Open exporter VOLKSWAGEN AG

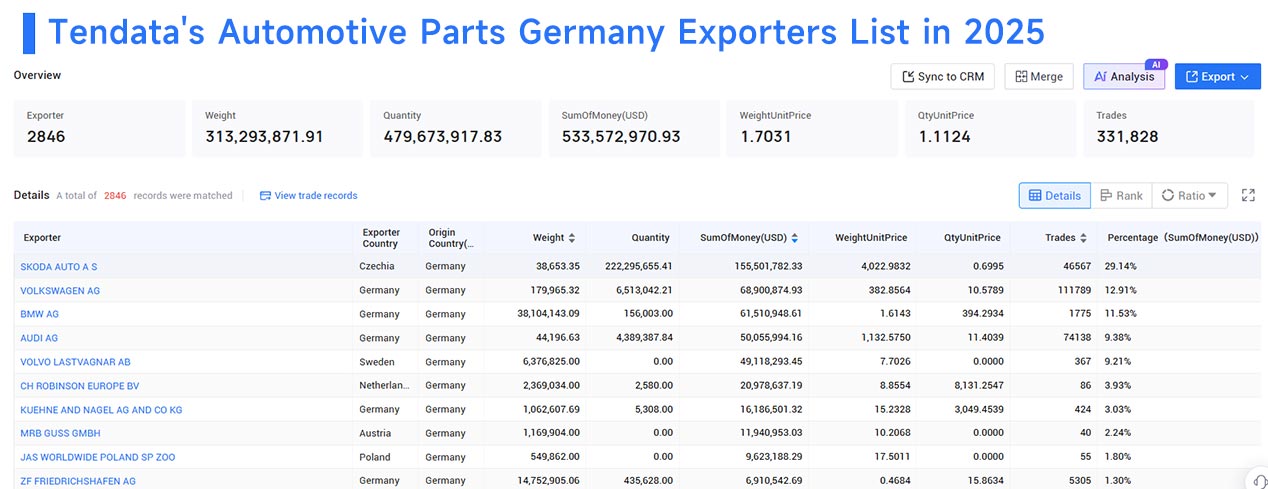pos(60,291)
